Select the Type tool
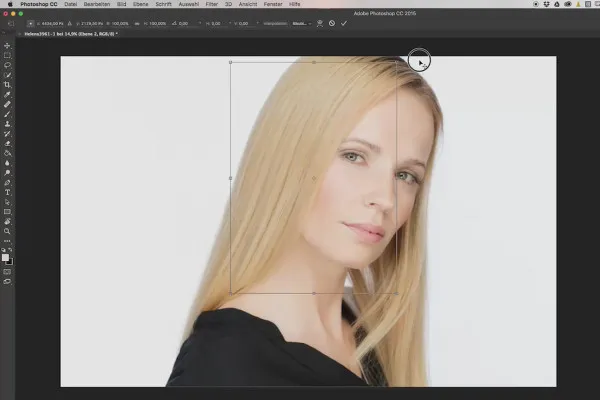This screenshot has height=400, width=600. (x=7, y=192)
